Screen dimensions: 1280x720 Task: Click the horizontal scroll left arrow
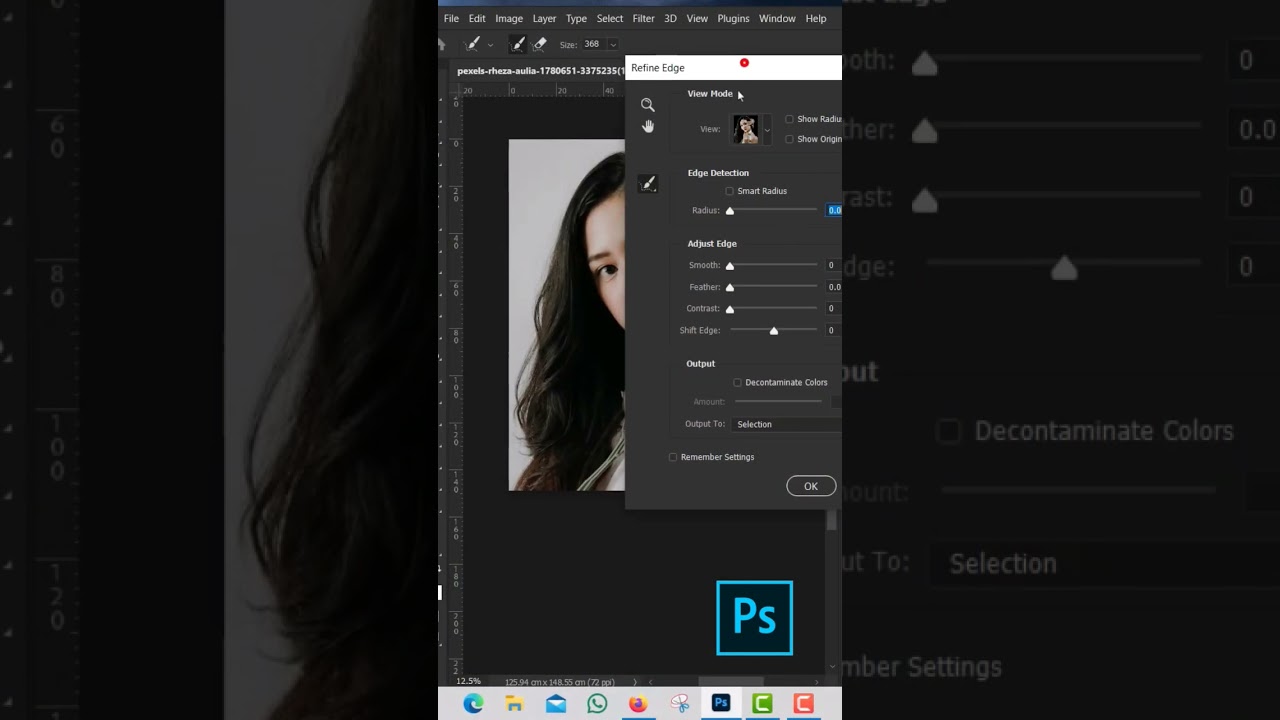coord(650,682)
